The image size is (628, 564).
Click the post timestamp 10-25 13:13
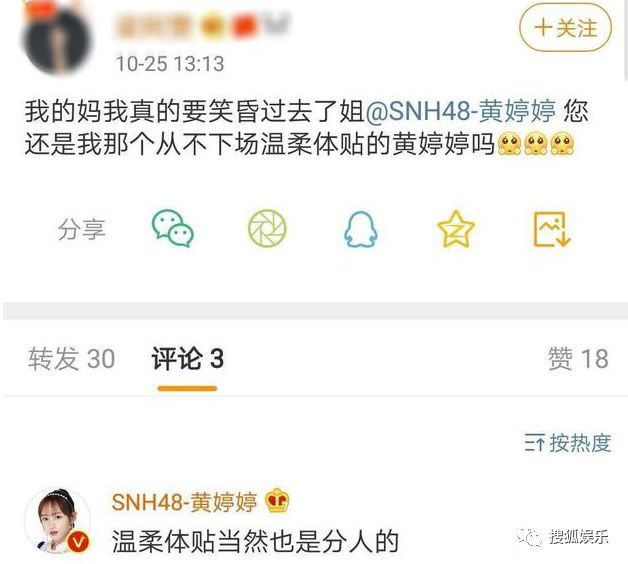[170, 64]
